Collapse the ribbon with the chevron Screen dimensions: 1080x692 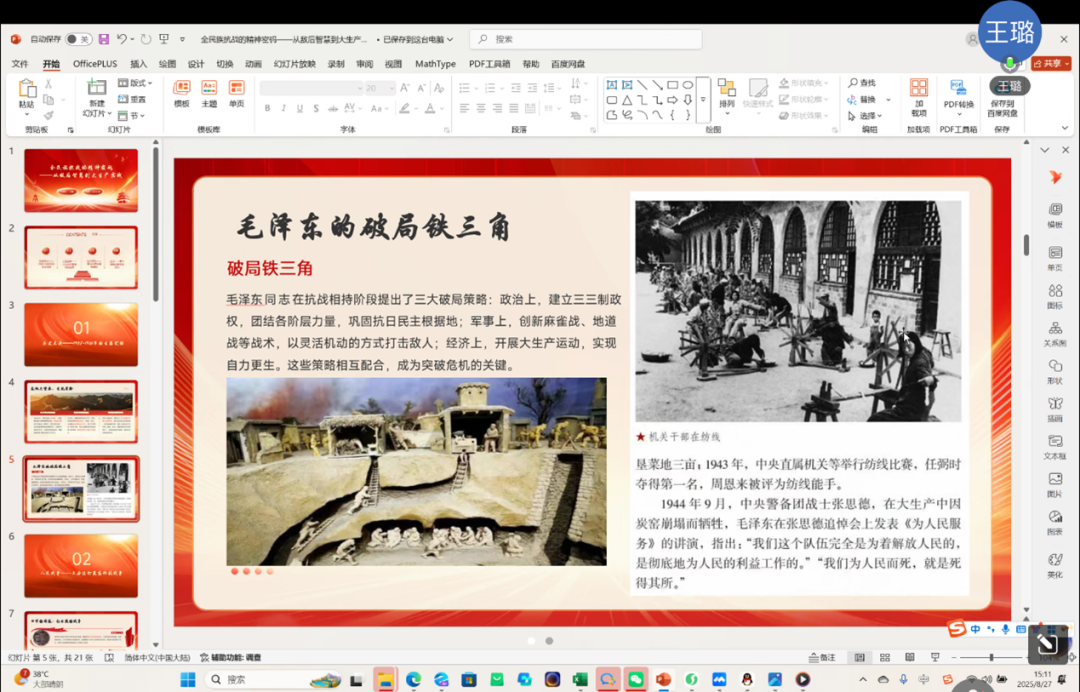pos(1065,128)
